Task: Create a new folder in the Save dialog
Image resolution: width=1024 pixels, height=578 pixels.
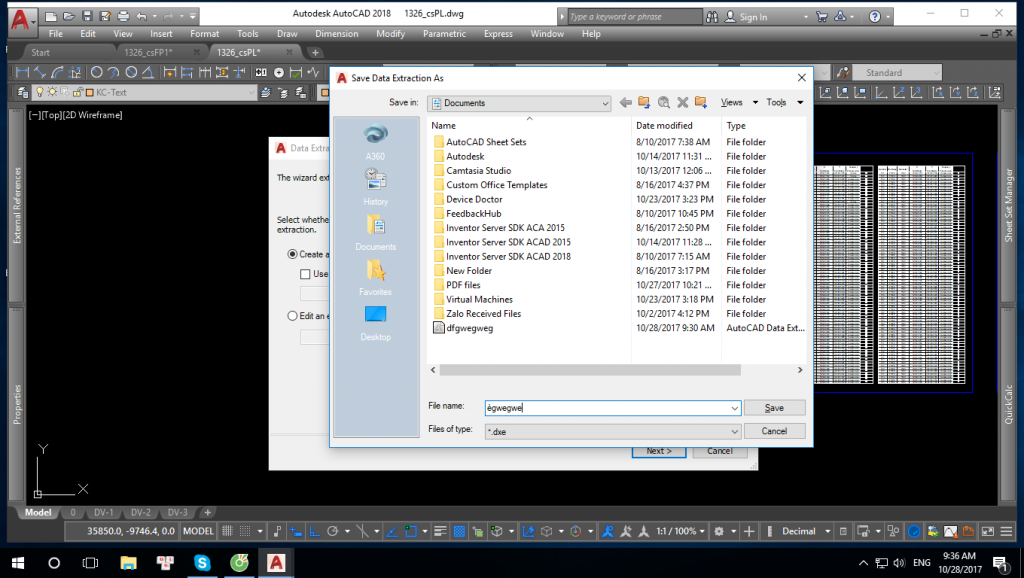Action: tap(700, 101)
